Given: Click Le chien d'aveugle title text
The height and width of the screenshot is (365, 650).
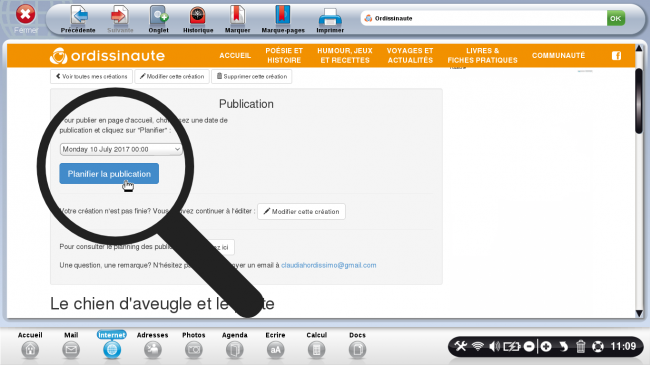Looking at the screenshot, I should pyautogui.click(x=162, y=304).
